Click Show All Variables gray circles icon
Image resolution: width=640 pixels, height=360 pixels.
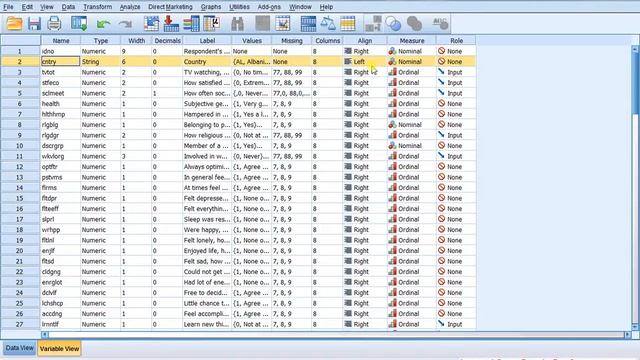pos(414,24)
